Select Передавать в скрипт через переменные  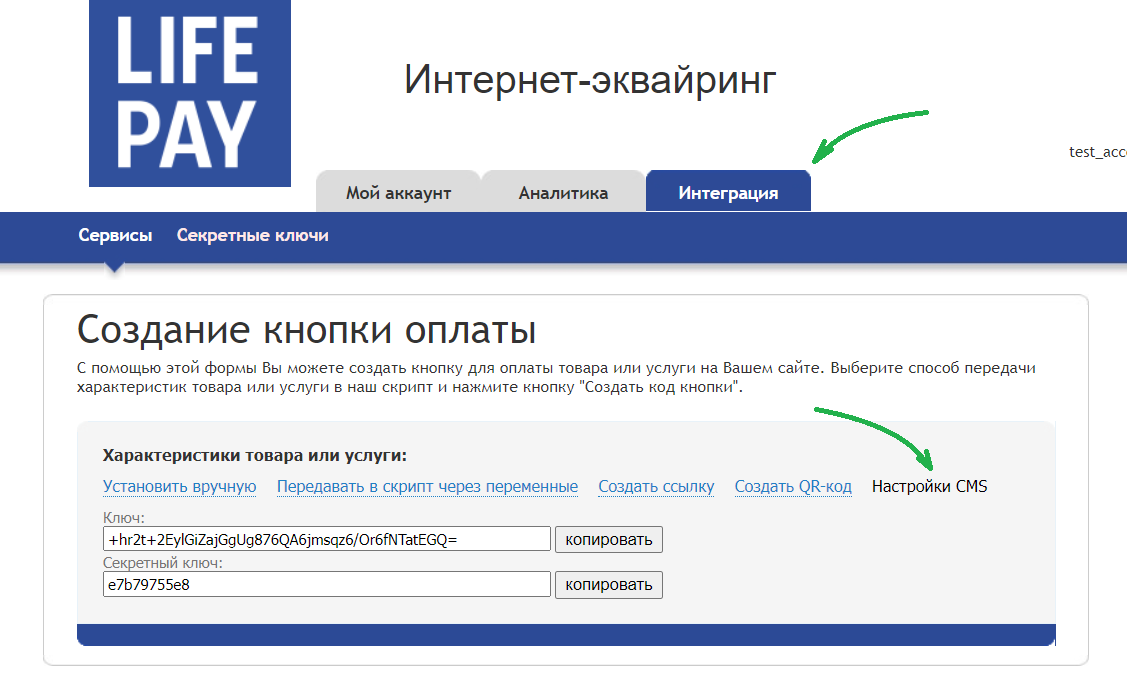coord(428,487)
